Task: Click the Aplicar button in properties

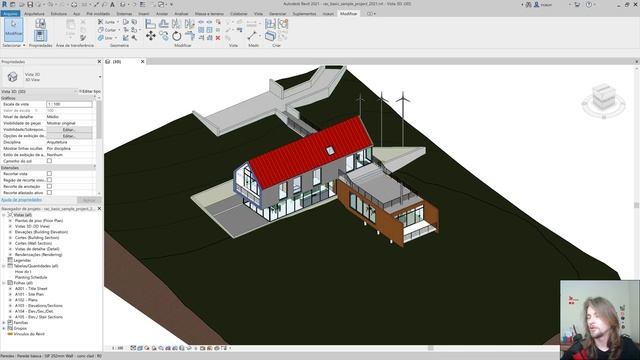Action: click(x=89, y=200)
